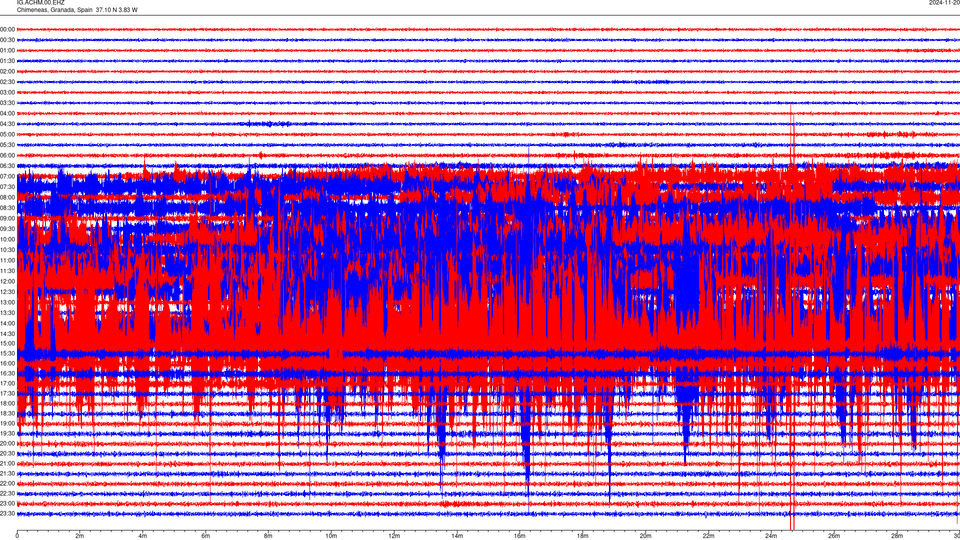Click the 04:30 time label
Image resolution: width=960 pixels, height=540 pixels.
tap(7, 124)
